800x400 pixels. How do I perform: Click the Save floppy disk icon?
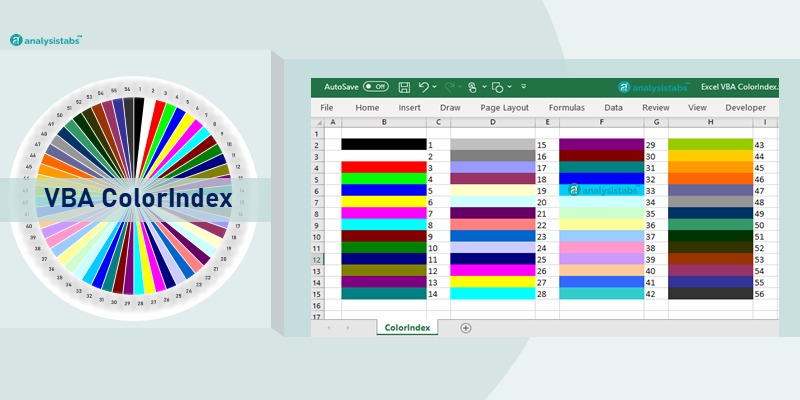click(x=404, y=87)
